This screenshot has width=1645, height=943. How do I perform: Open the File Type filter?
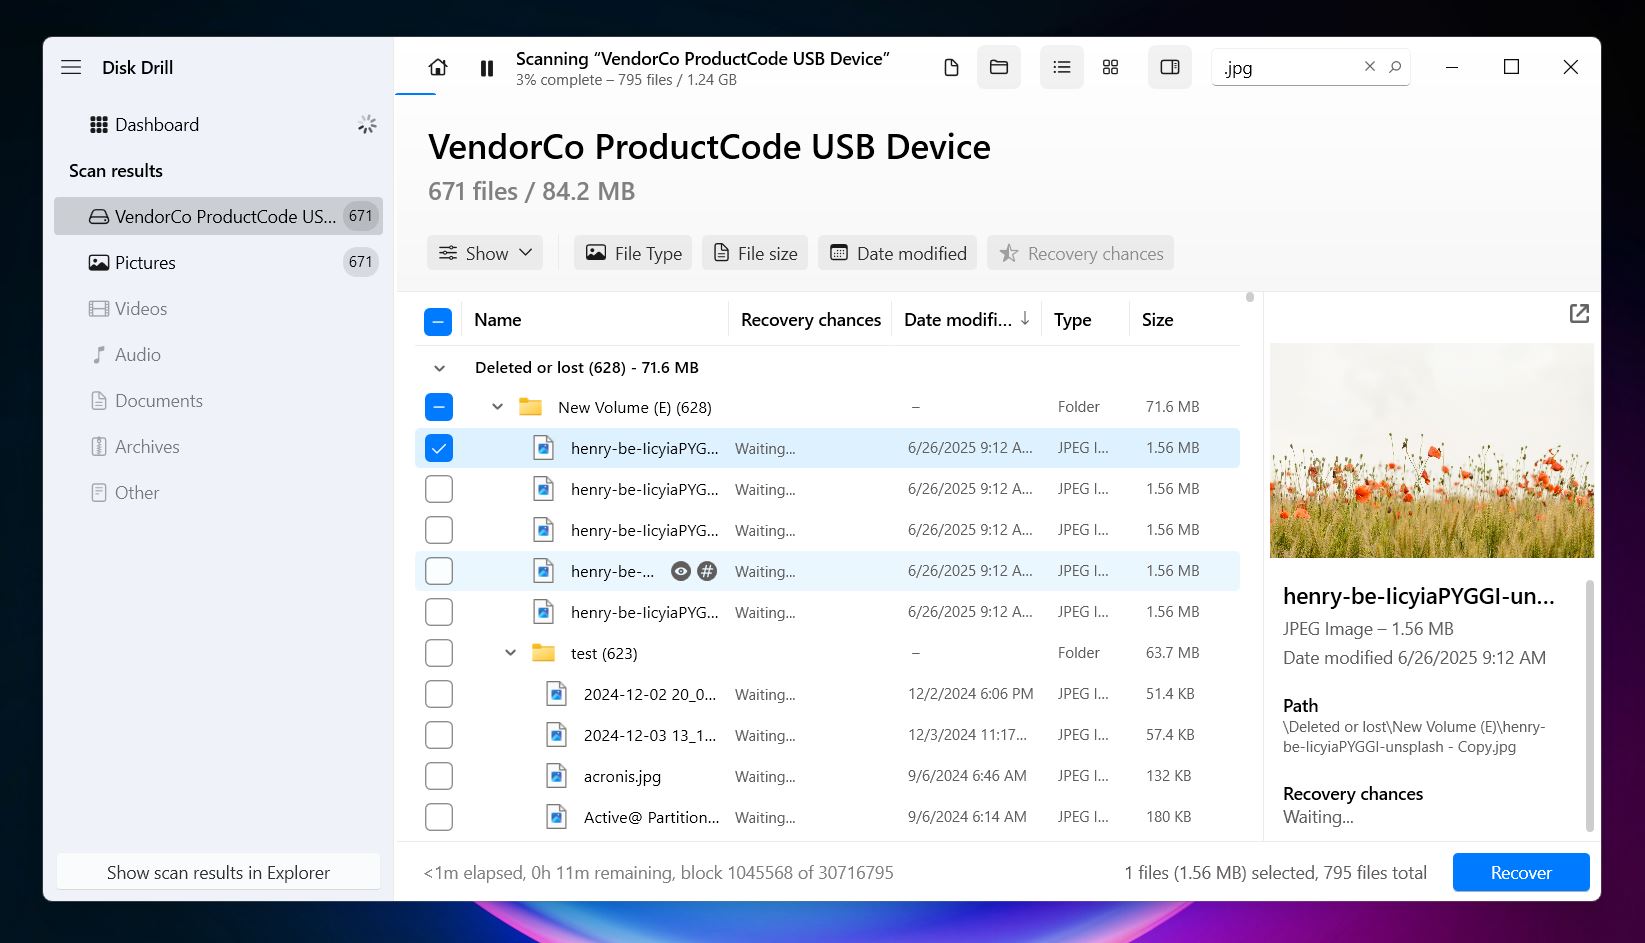coord(633,253)
